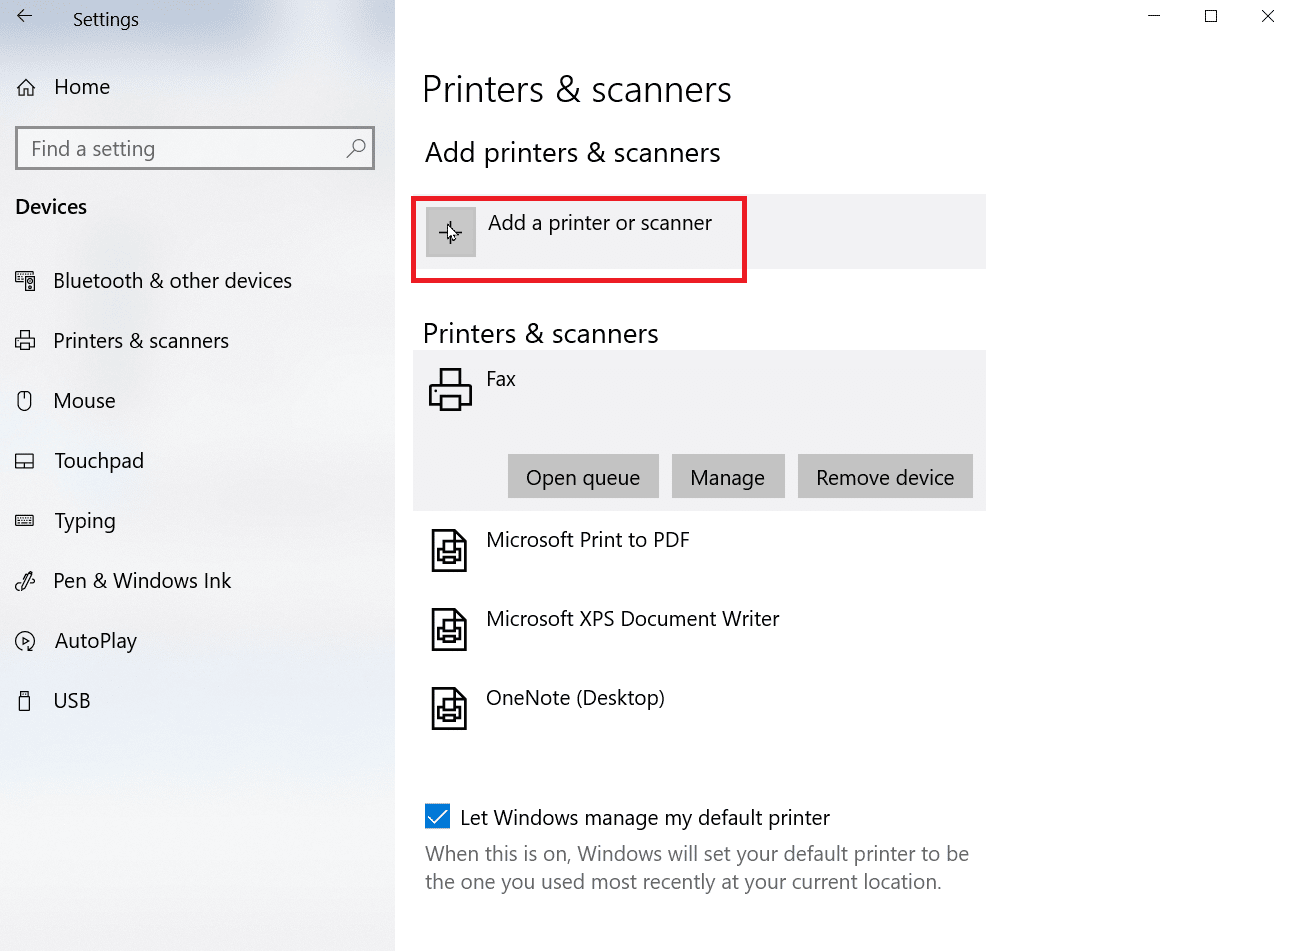Image resolution: width=1291 pixels, height=951 pixels.
Task: Open the Fax print queue
Action: (583, 477)
